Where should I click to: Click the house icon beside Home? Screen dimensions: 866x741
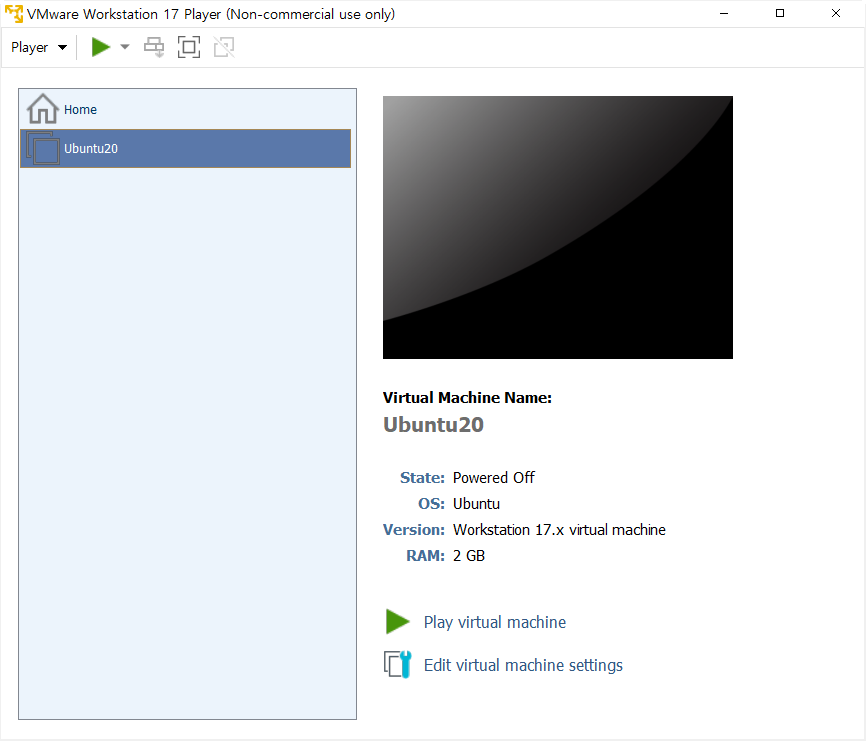43,109
